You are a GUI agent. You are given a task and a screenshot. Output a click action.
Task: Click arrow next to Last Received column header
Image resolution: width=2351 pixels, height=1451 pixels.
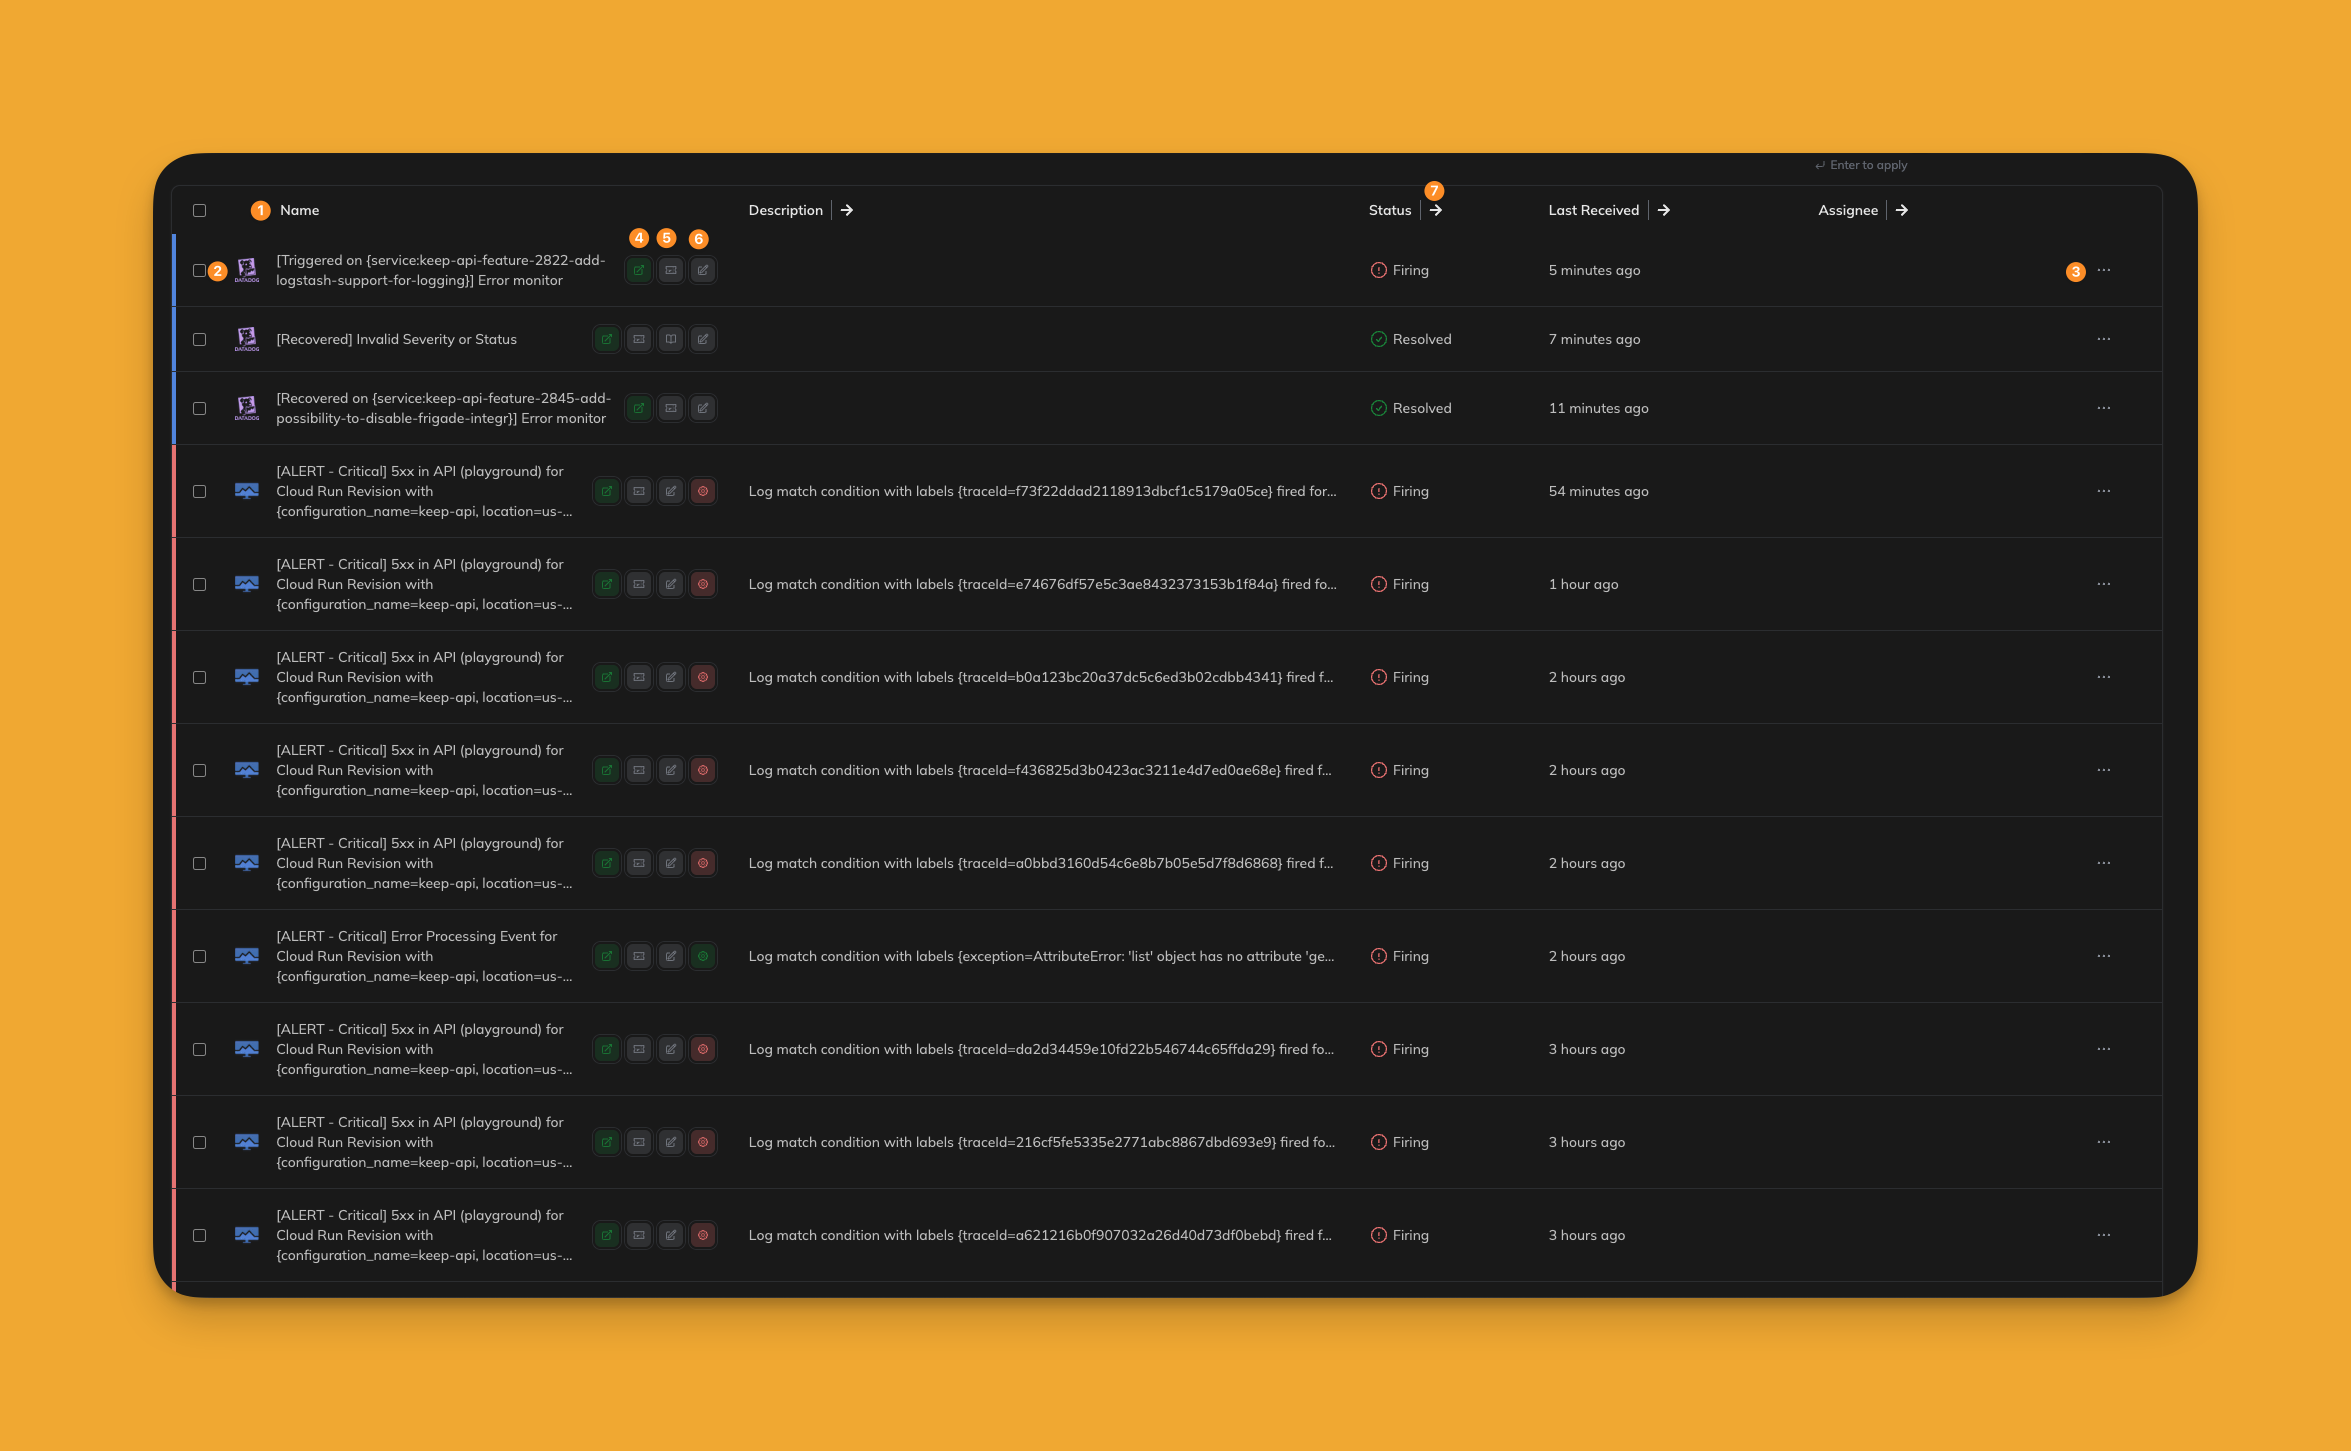pyautogui.click(x=1663, y=210)
